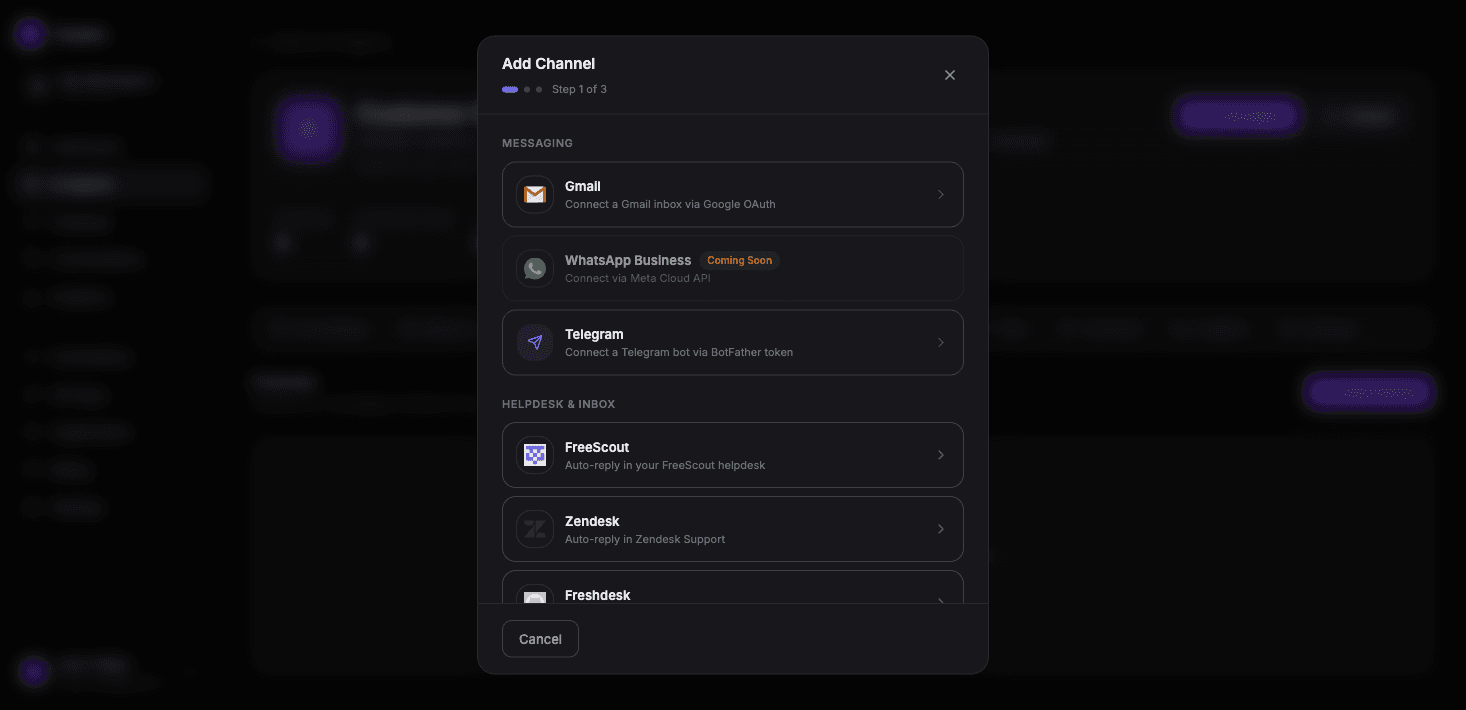Click the MESSAGING section header

[x=537, y=143]
